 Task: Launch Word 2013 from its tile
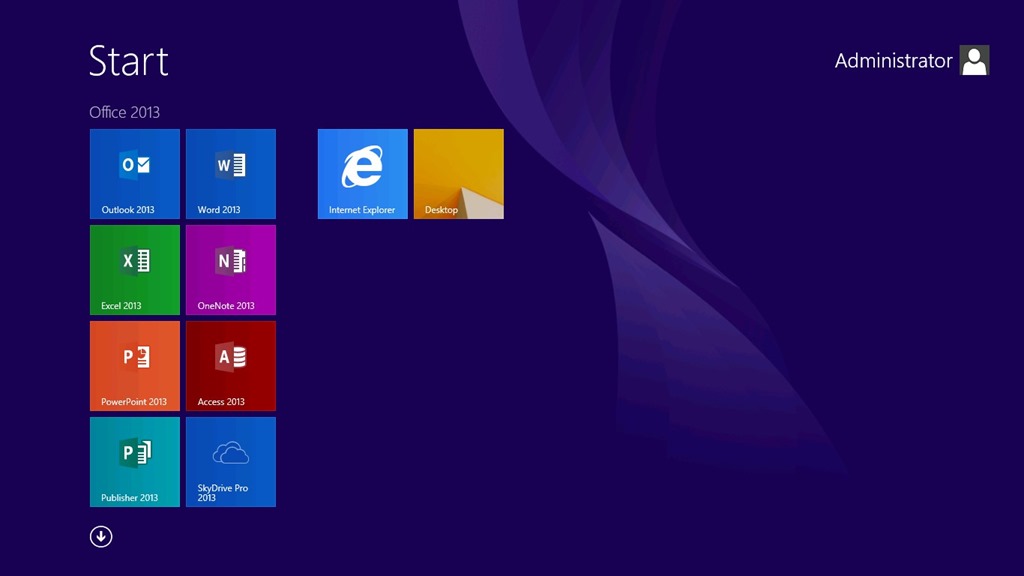pos(231,174)
